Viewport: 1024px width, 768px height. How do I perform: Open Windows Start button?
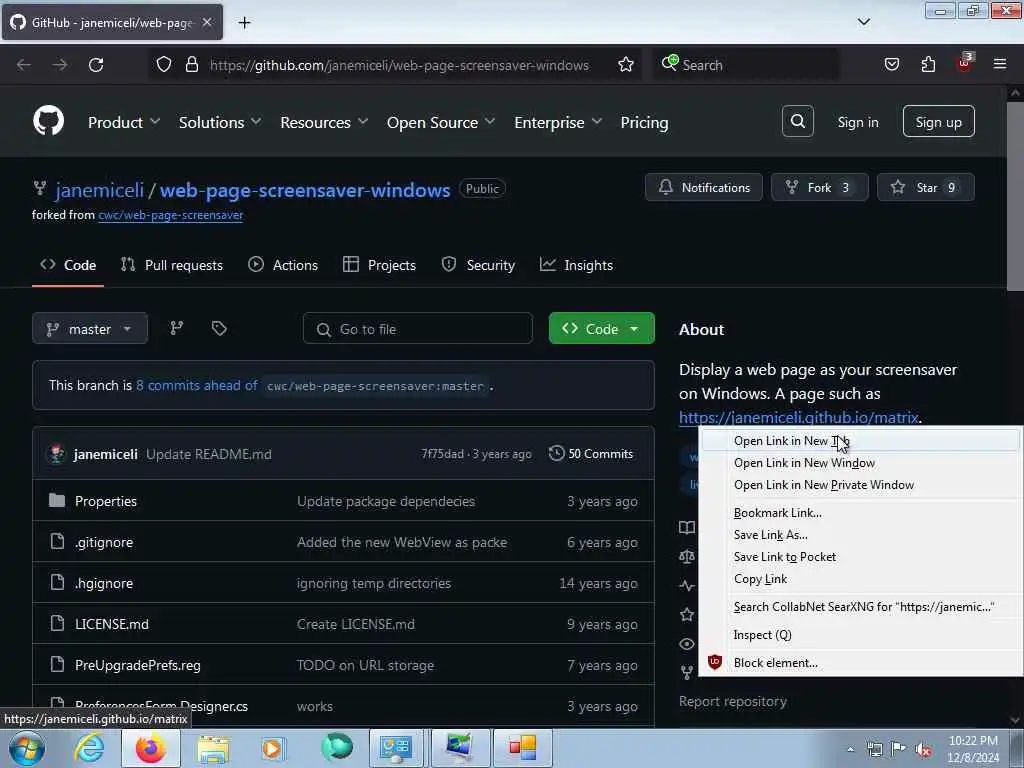click(x=27, y=748)
